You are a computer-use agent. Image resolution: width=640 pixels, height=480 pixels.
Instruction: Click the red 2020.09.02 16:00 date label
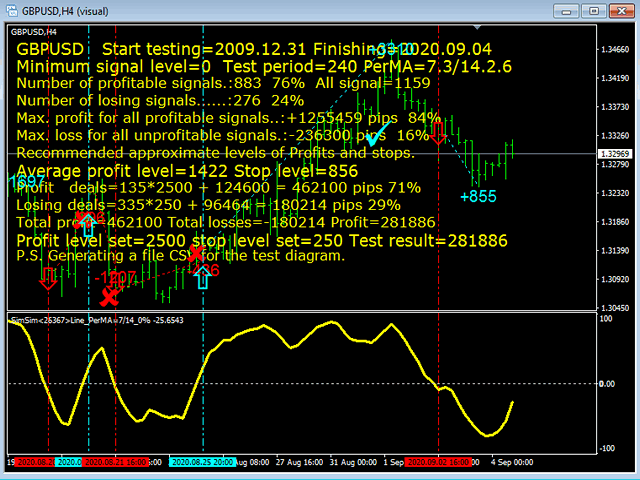(x=438, y=462)
